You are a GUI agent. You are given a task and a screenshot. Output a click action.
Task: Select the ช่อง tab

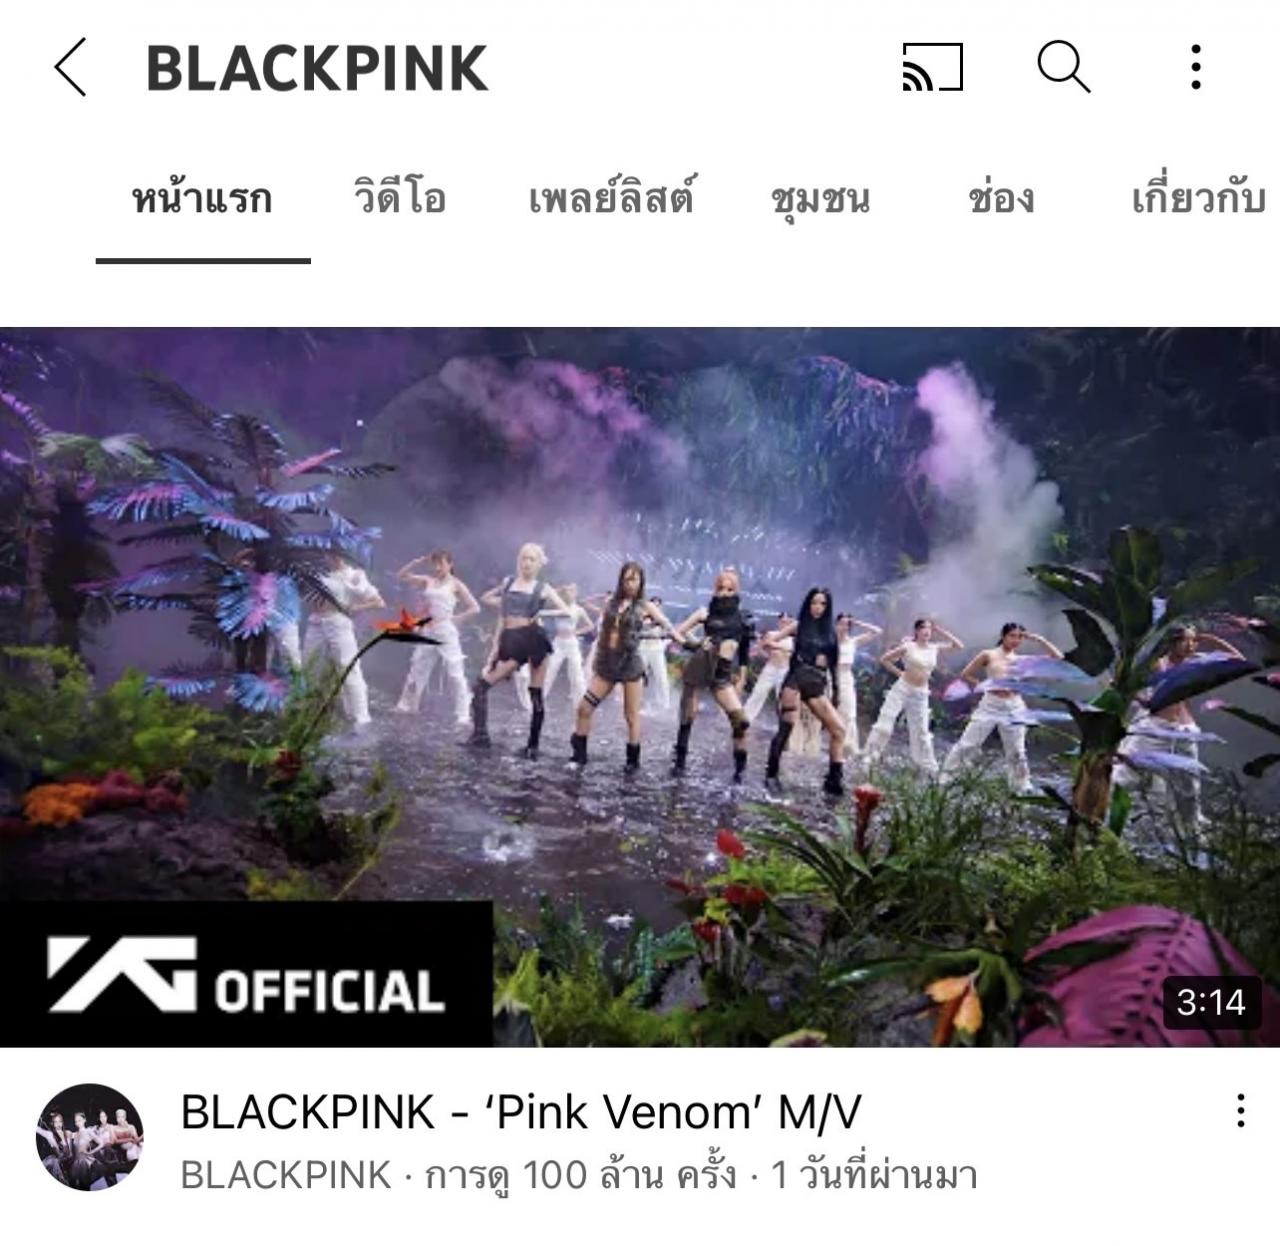[x=1001, y=197]
